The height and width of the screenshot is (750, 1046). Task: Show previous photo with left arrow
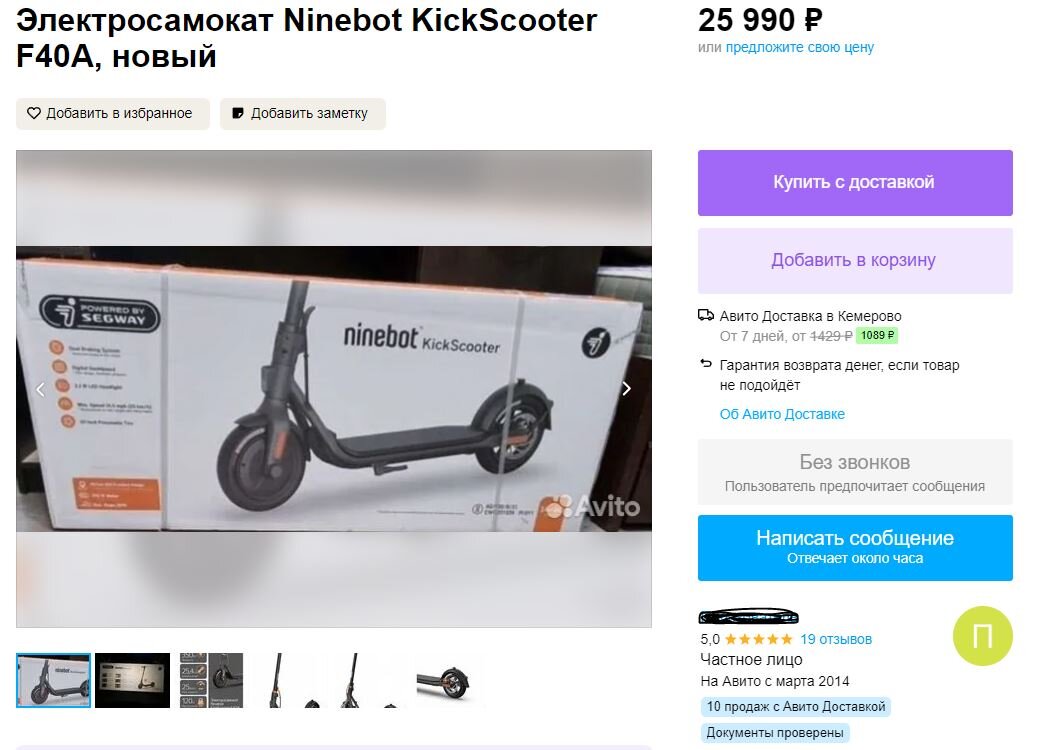pos(41,389)
